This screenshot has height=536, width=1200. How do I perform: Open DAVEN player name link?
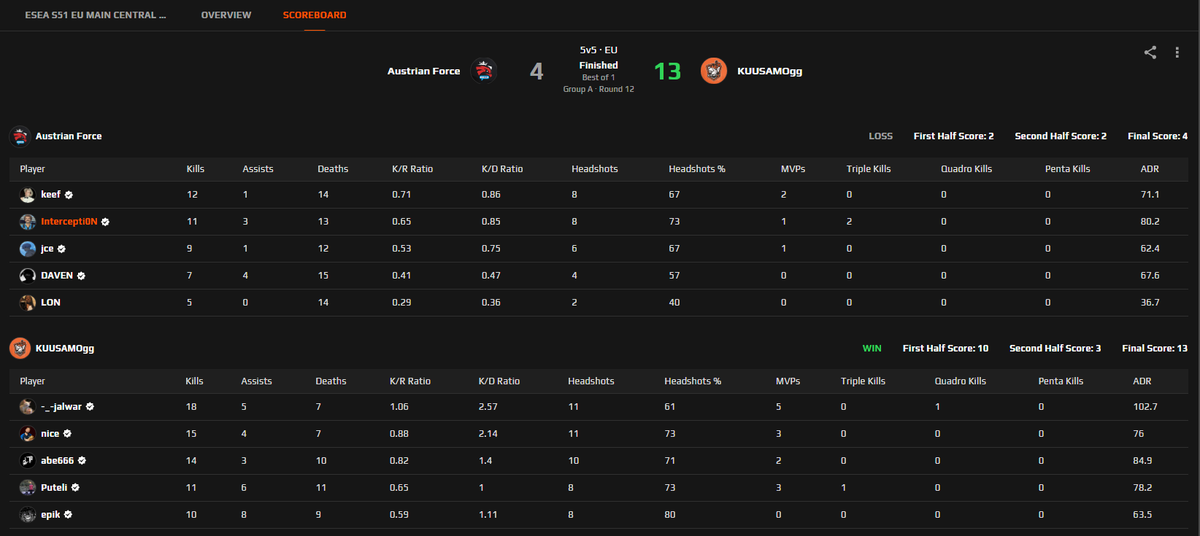57,275
